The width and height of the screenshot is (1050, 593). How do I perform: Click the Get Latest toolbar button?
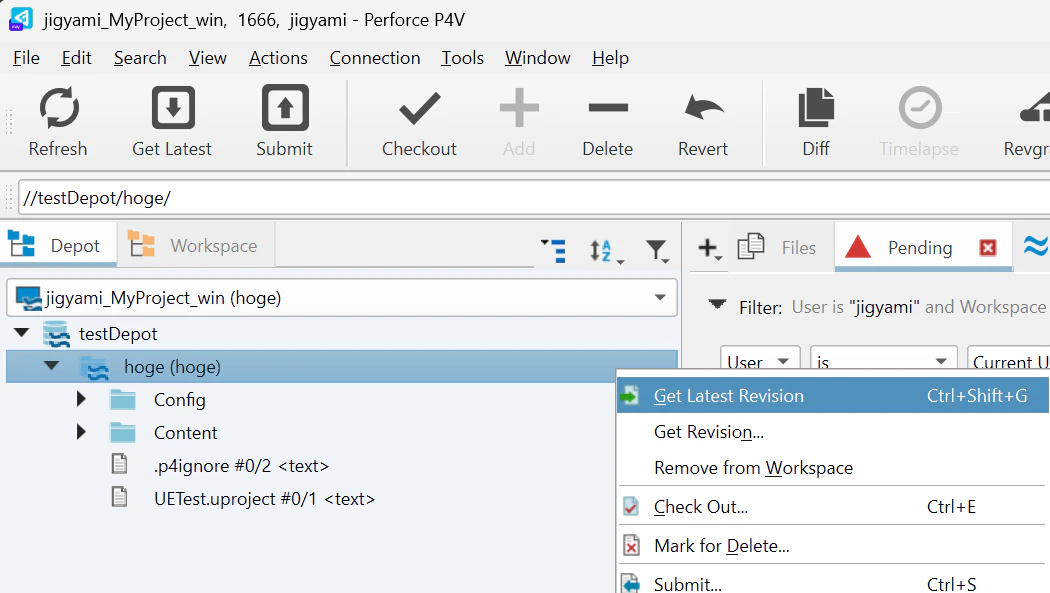coord(172,122)
